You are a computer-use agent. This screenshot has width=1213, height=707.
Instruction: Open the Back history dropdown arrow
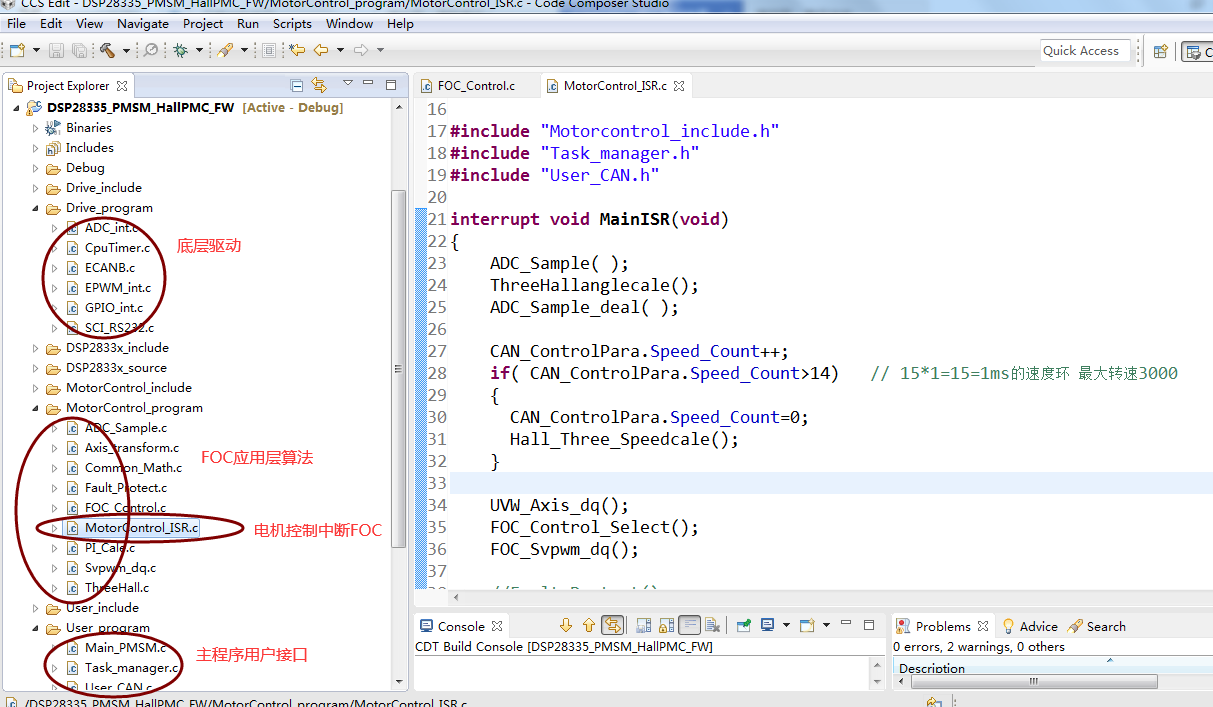(x=340, y=50)
